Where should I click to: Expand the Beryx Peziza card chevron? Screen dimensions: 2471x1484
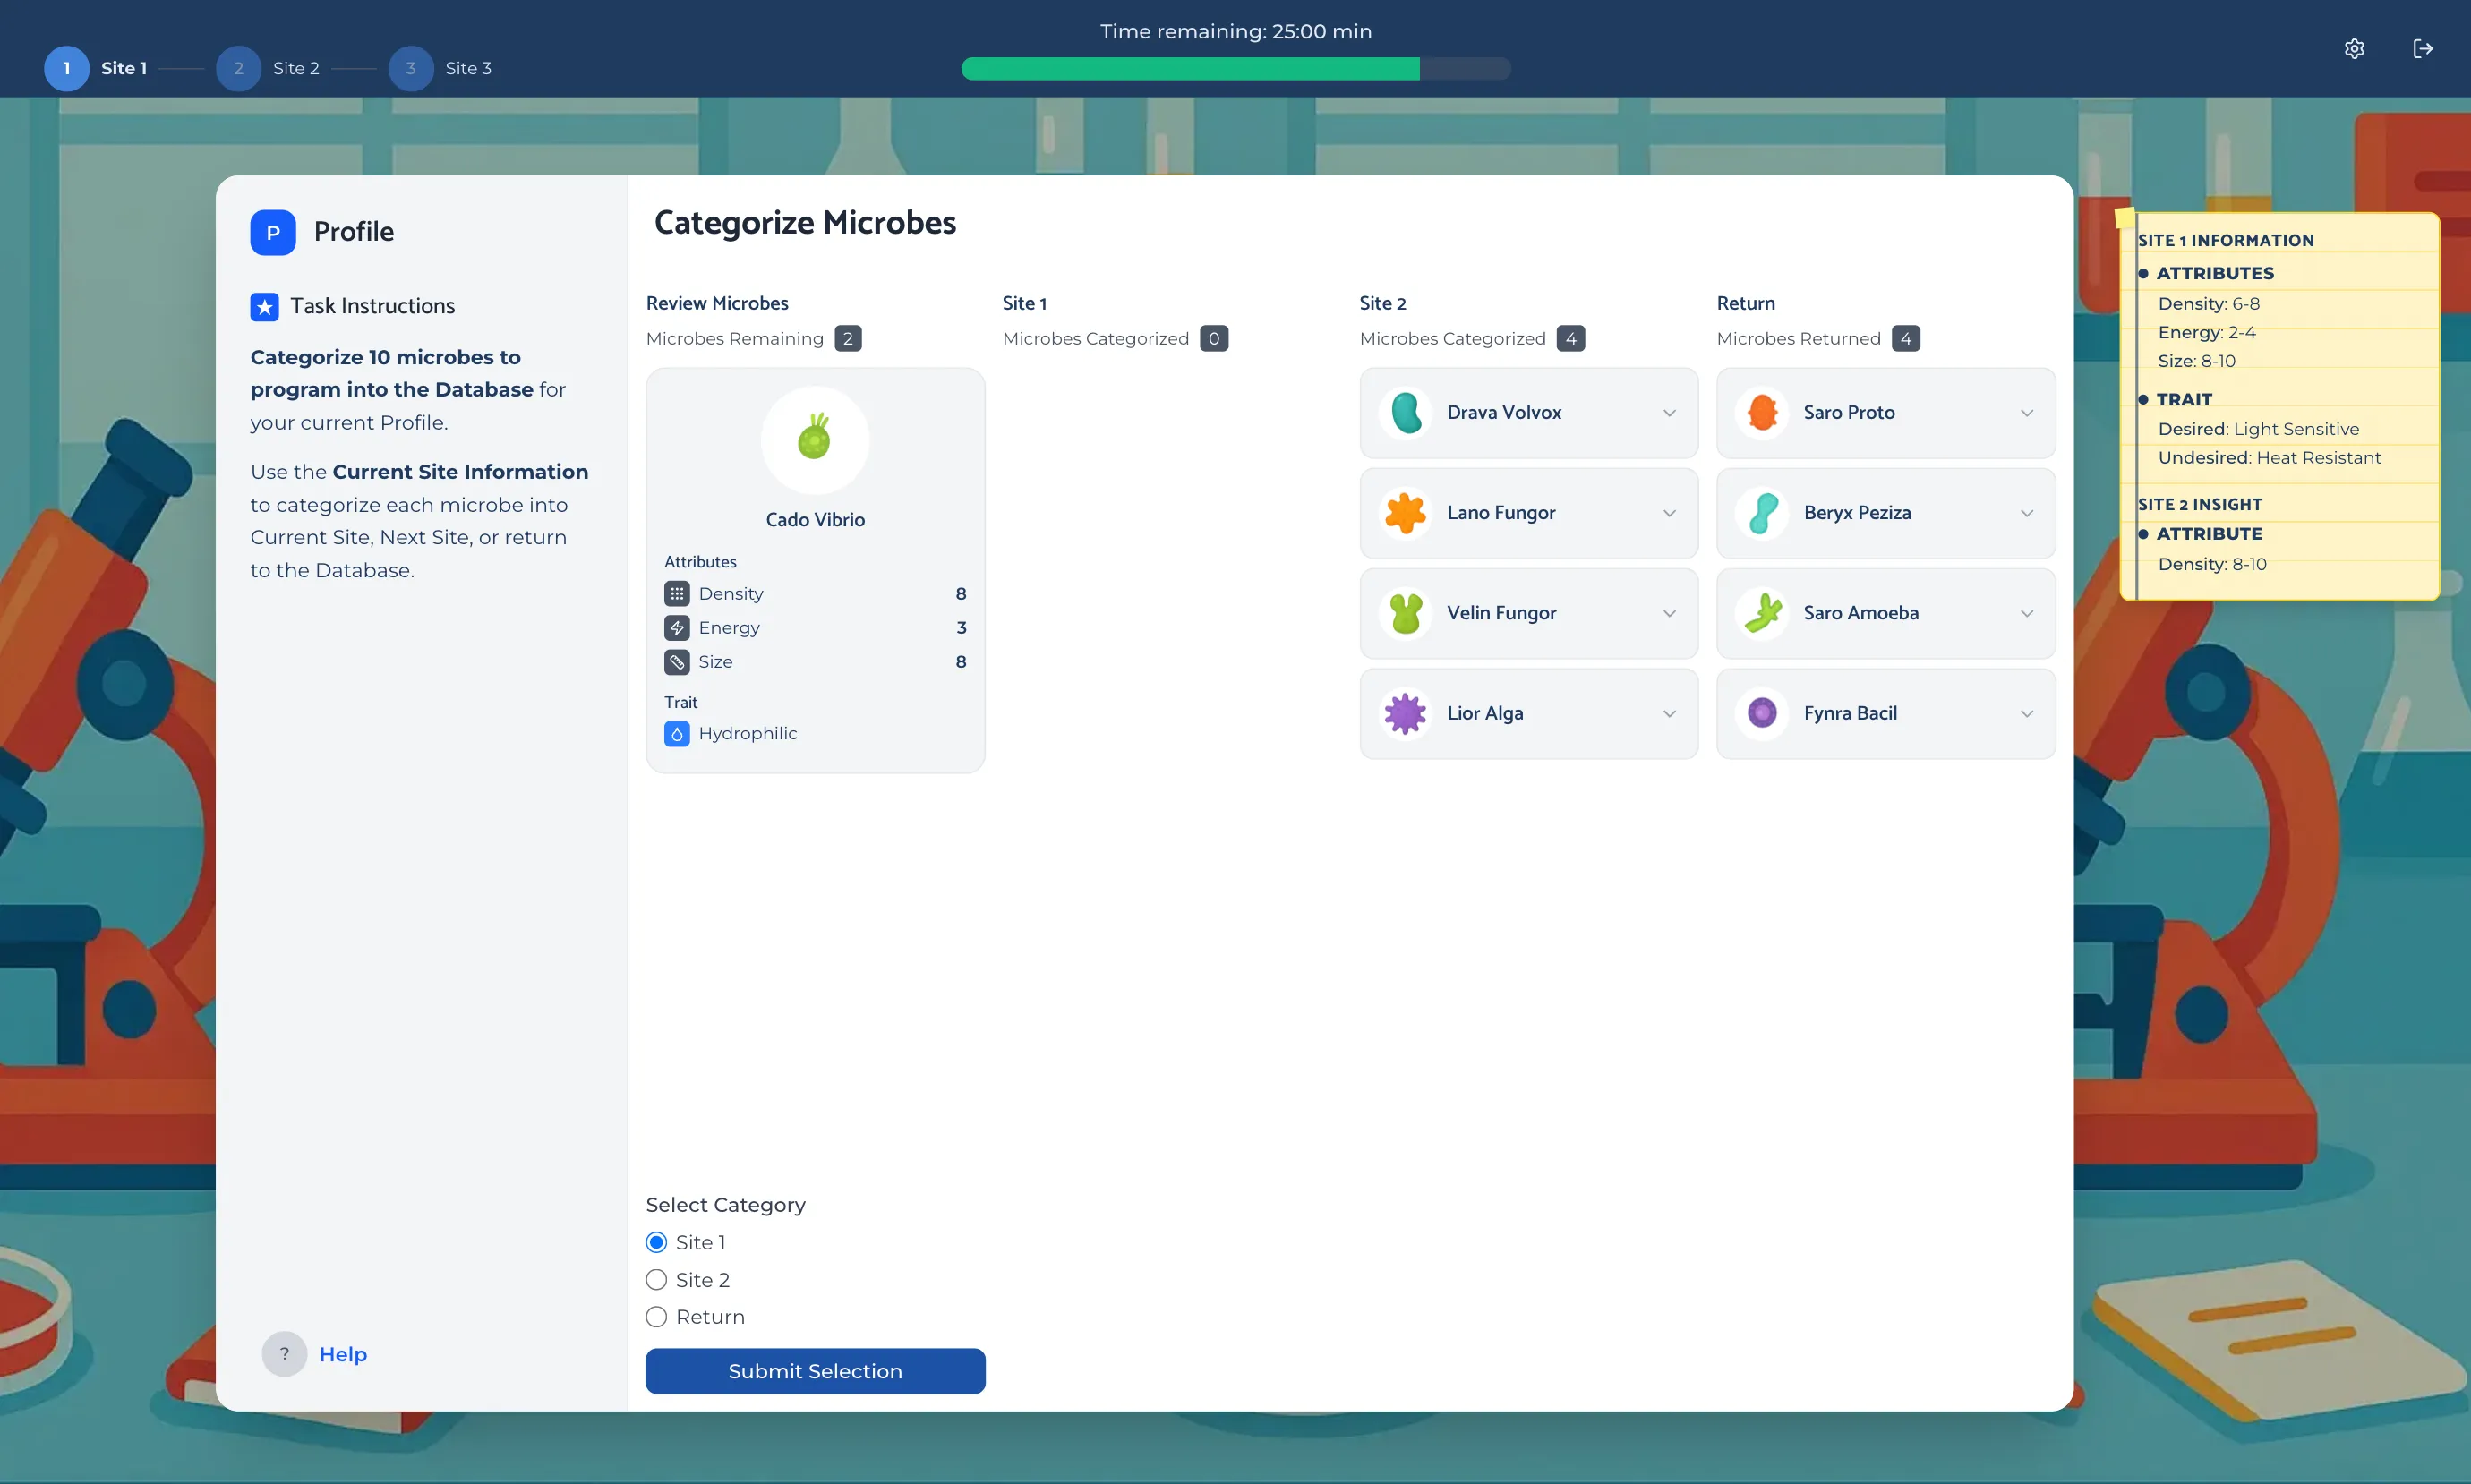(x=2026, y=513)
